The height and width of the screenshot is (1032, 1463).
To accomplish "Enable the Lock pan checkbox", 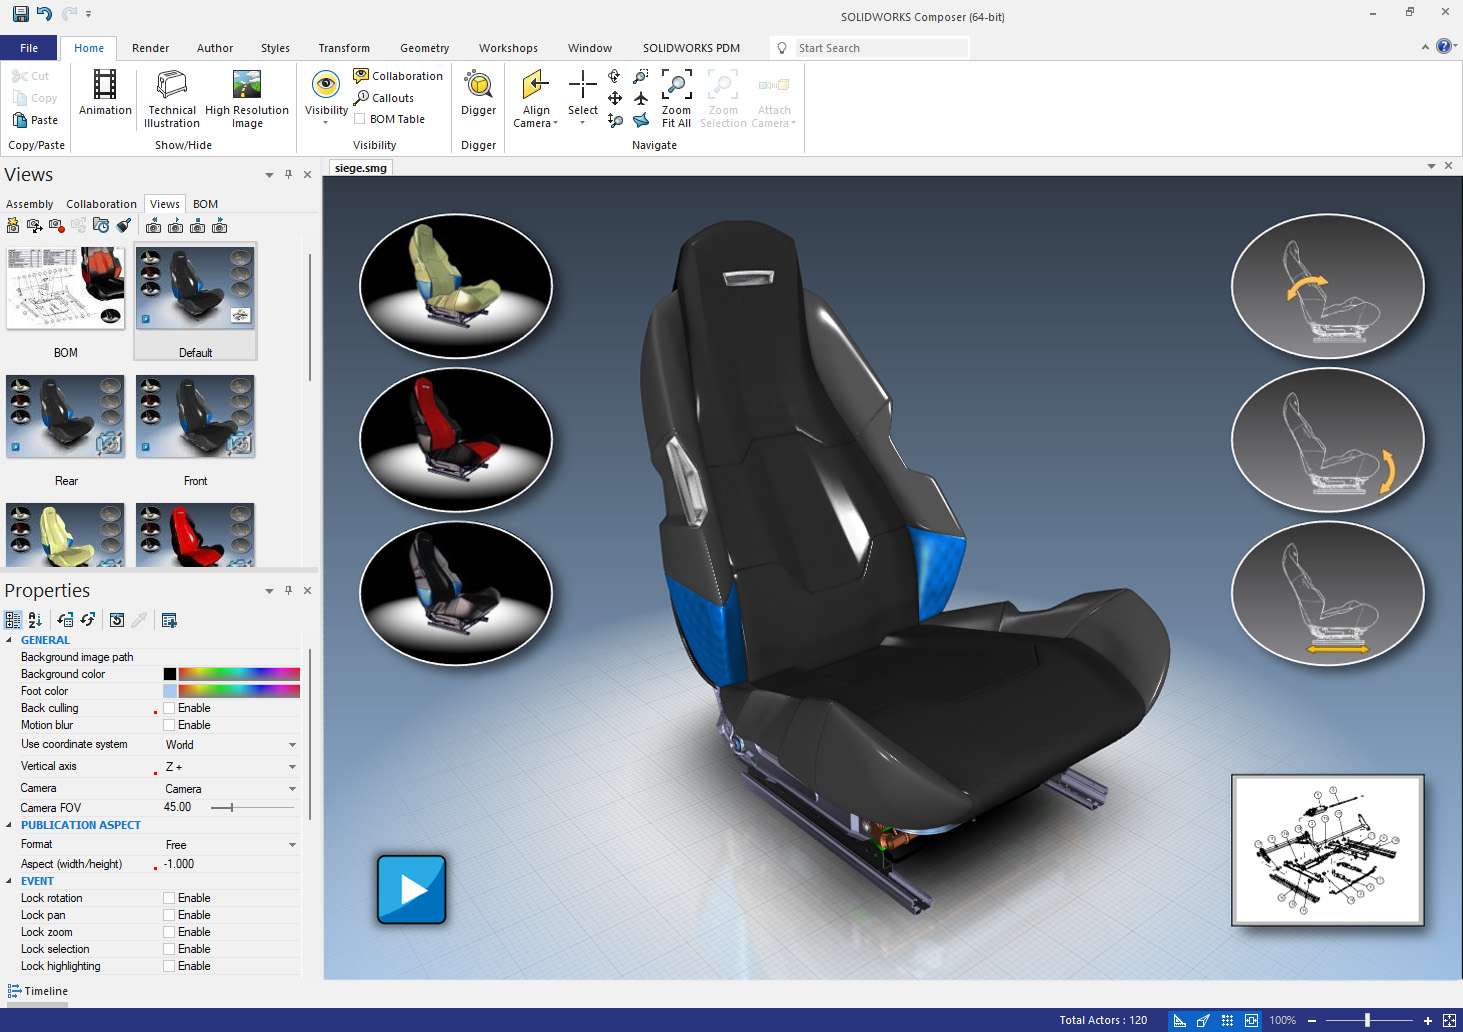I will click(x=169, y=915).
